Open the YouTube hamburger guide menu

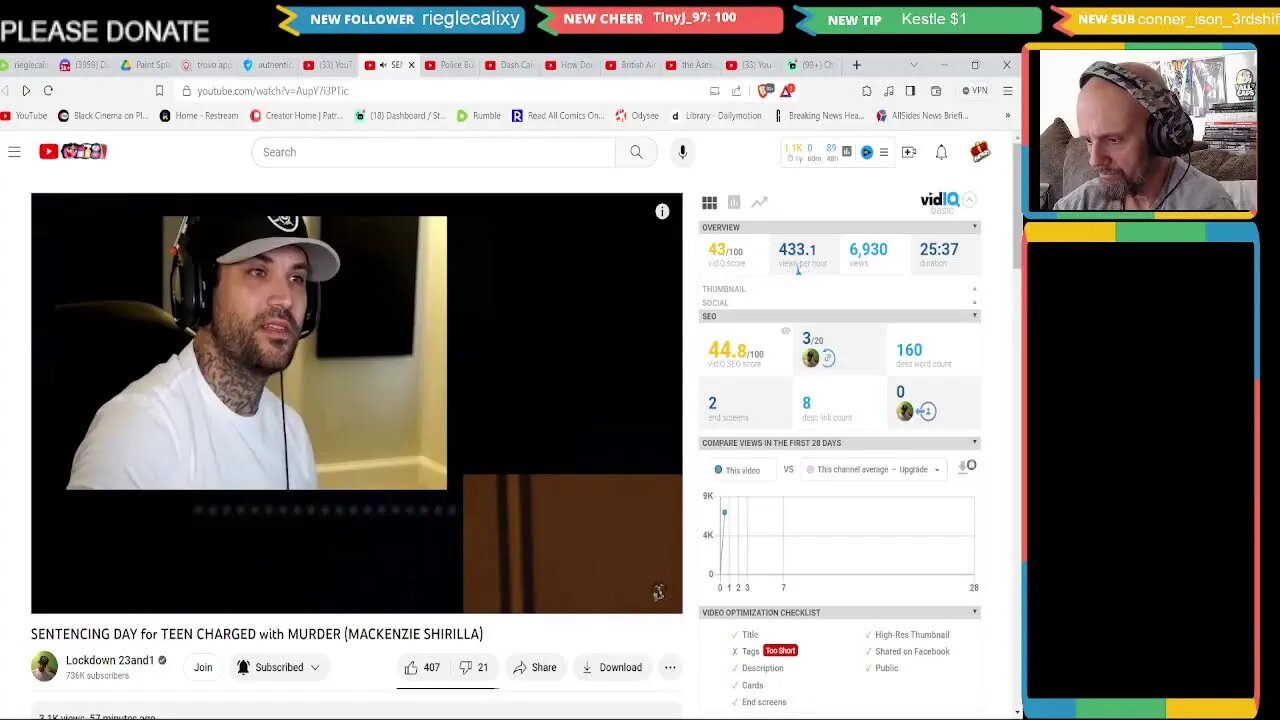click(x=14, y=152)
